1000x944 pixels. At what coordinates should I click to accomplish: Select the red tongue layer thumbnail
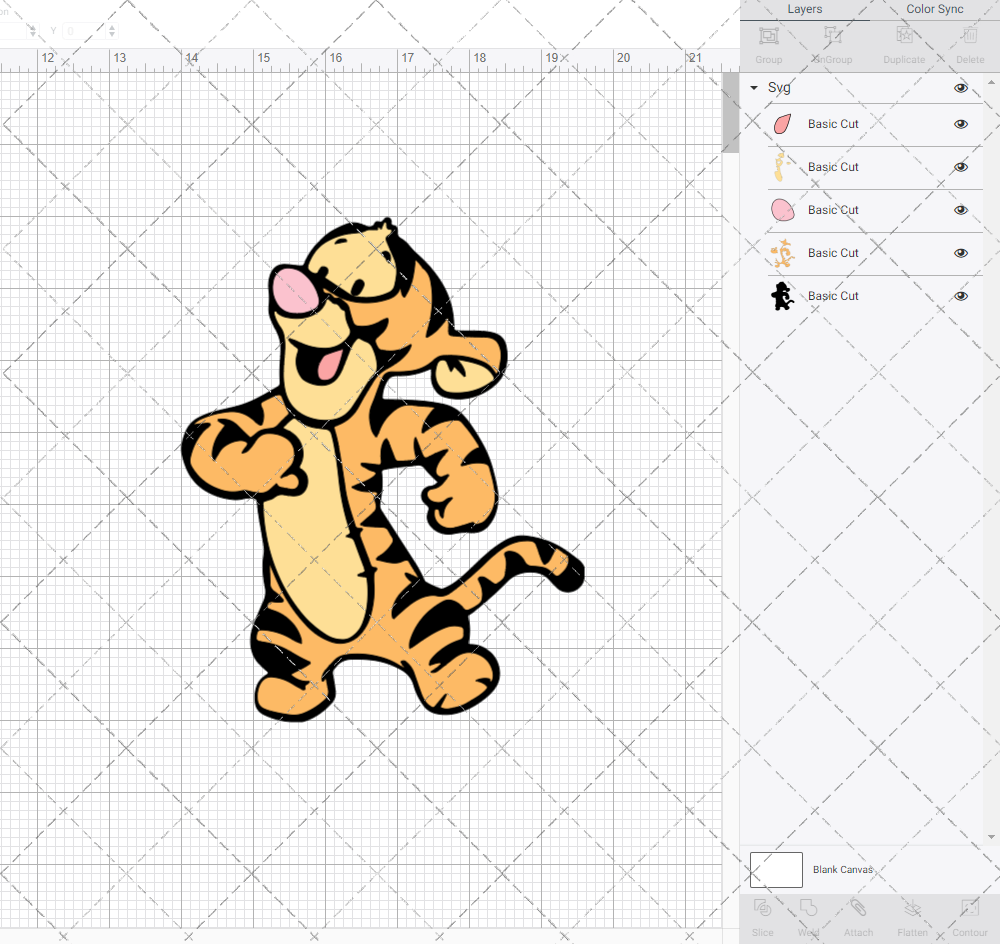[783, 124]
